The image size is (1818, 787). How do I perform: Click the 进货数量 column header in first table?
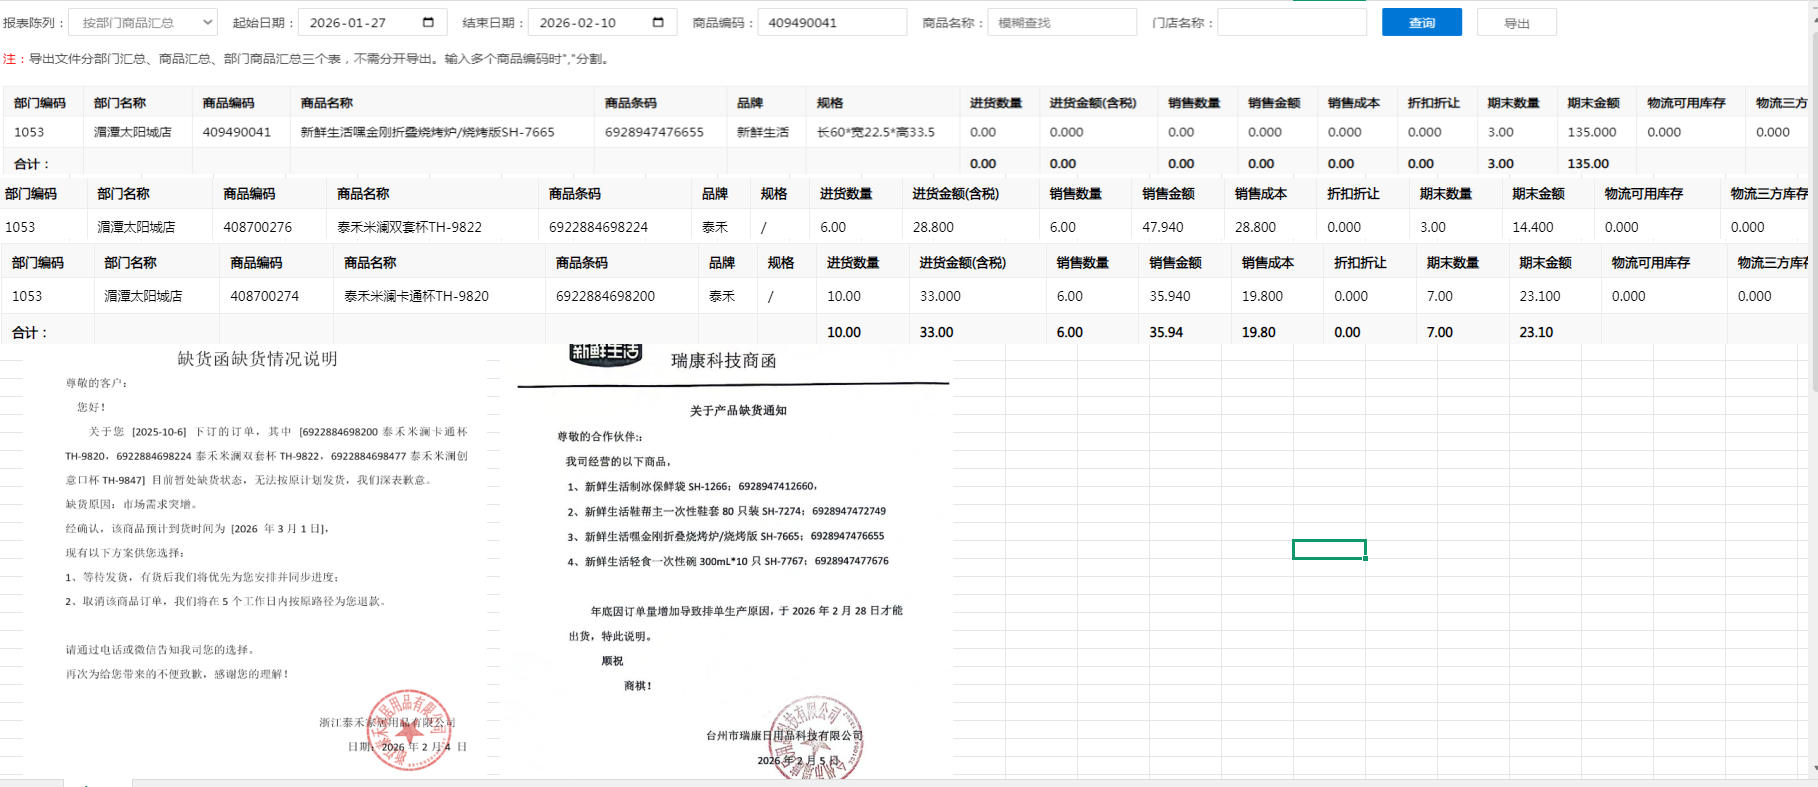(x=995, y=103)
